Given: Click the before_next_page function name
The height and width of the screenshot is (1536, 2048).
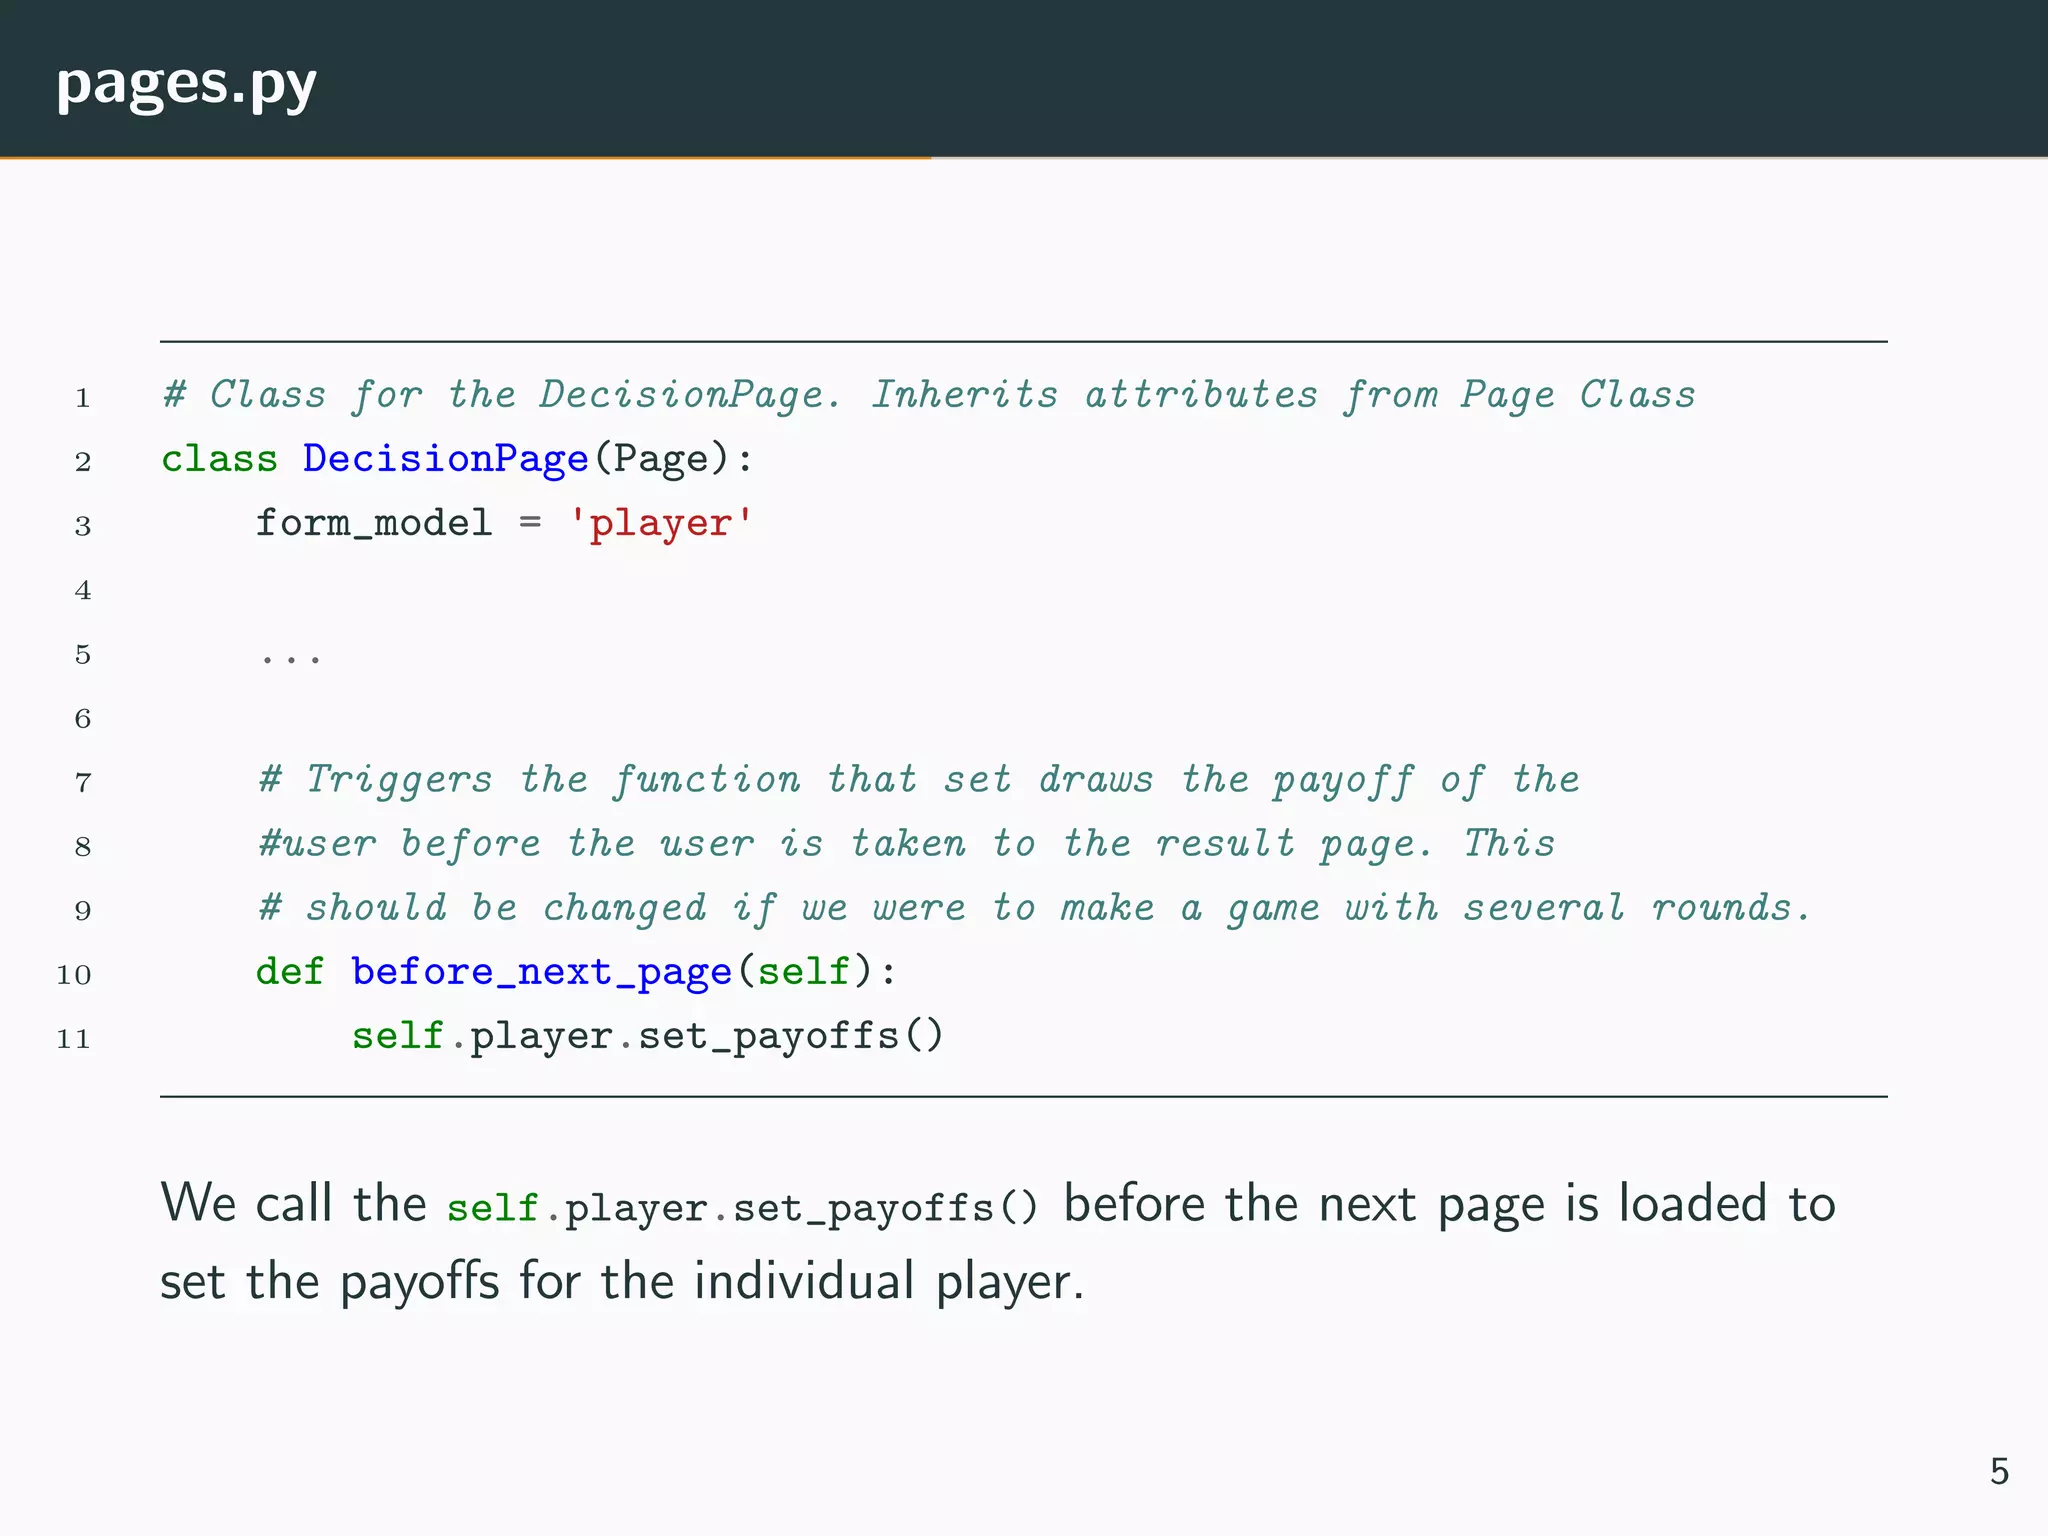Looking at the screenshot, I should click(x=541, y=971).
